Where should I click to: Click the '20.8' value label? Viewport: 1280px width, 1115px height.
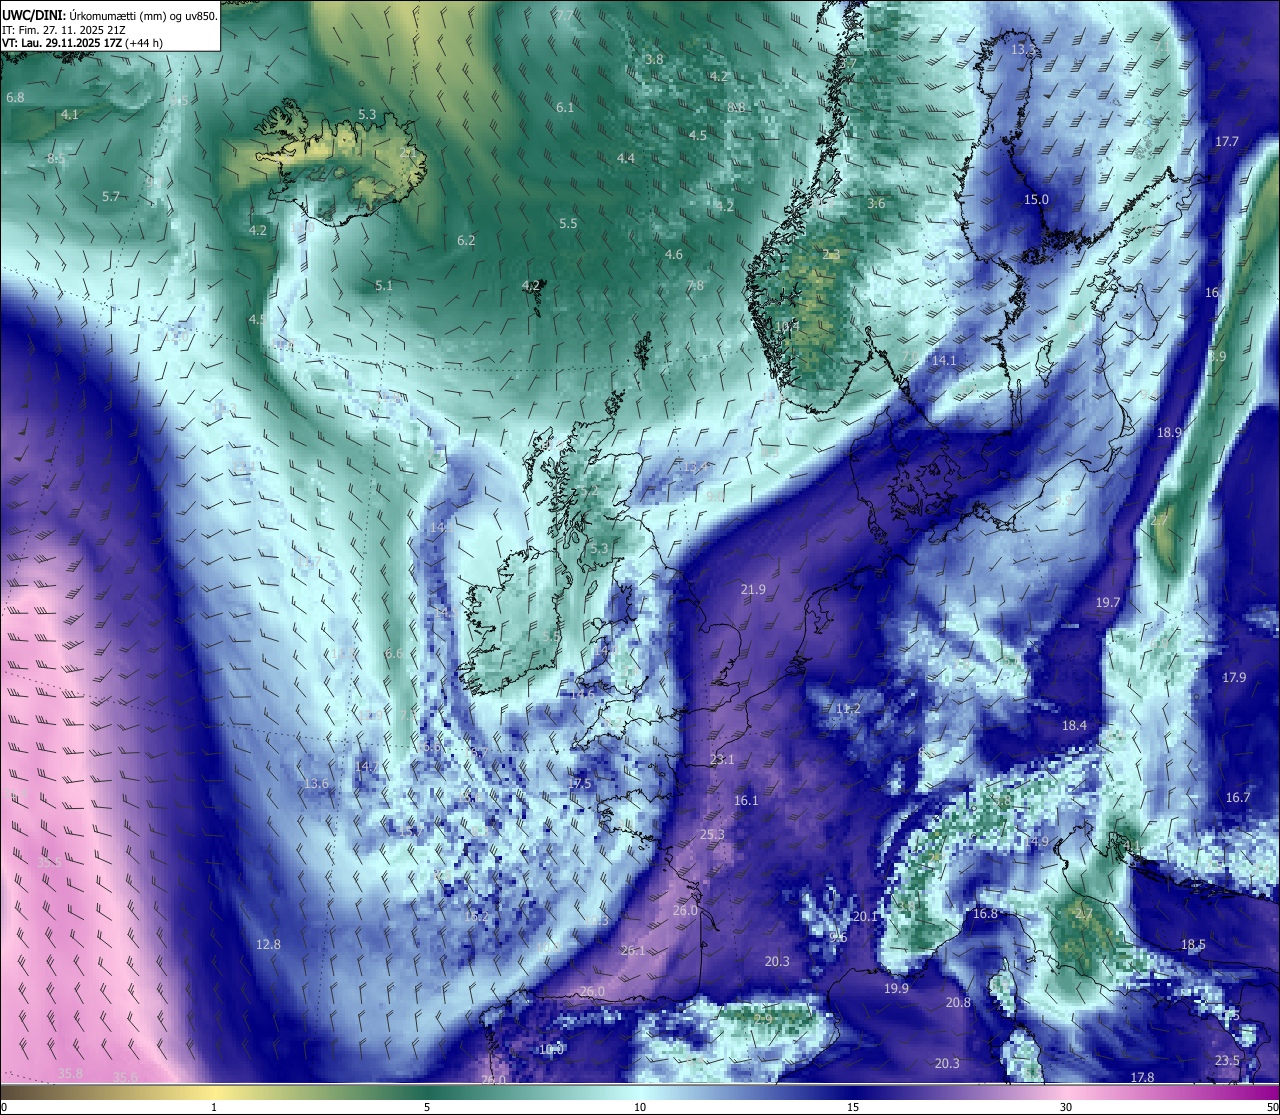click(x=958, y=1002)
